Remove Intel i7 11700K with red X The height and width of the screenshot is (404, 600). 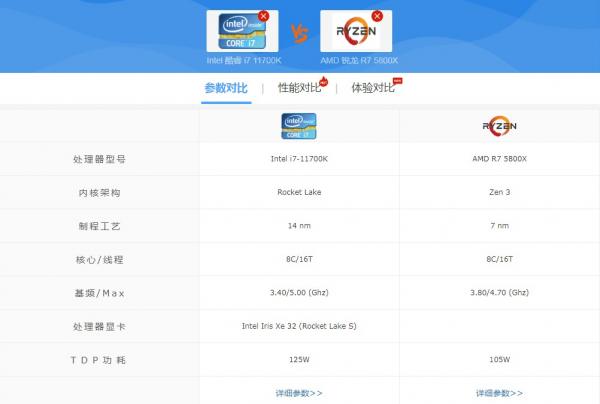tap(263, 16)
